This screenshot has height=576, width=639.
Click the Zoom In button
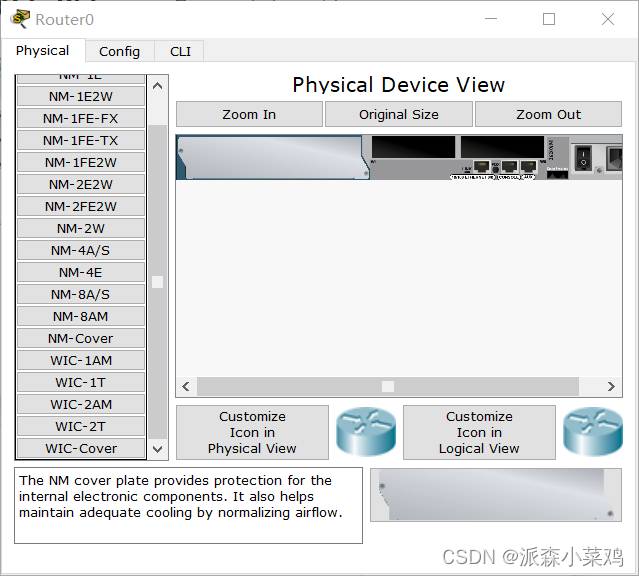tap(249, 115)
